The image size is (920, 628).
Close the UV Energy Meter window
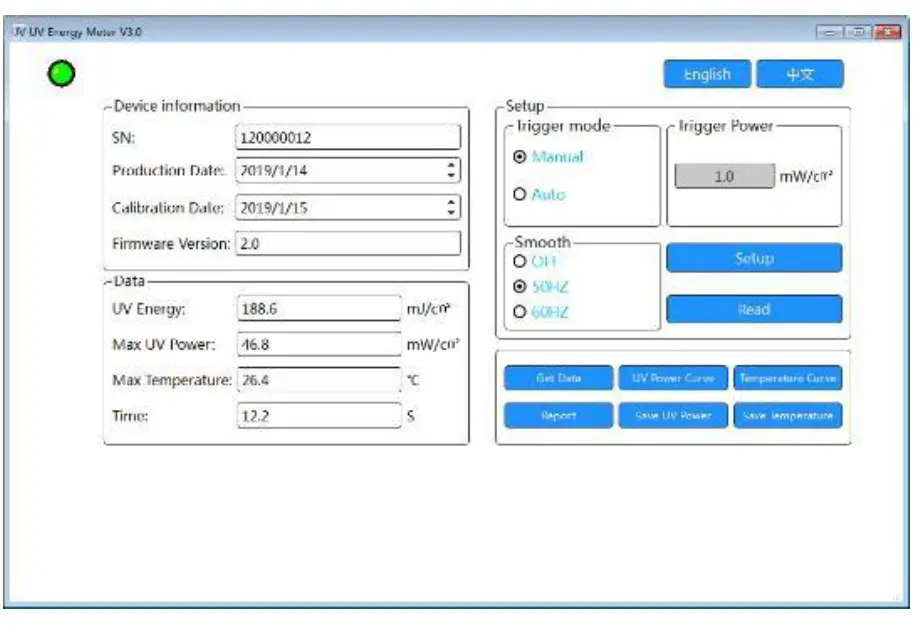click(887, 32)
